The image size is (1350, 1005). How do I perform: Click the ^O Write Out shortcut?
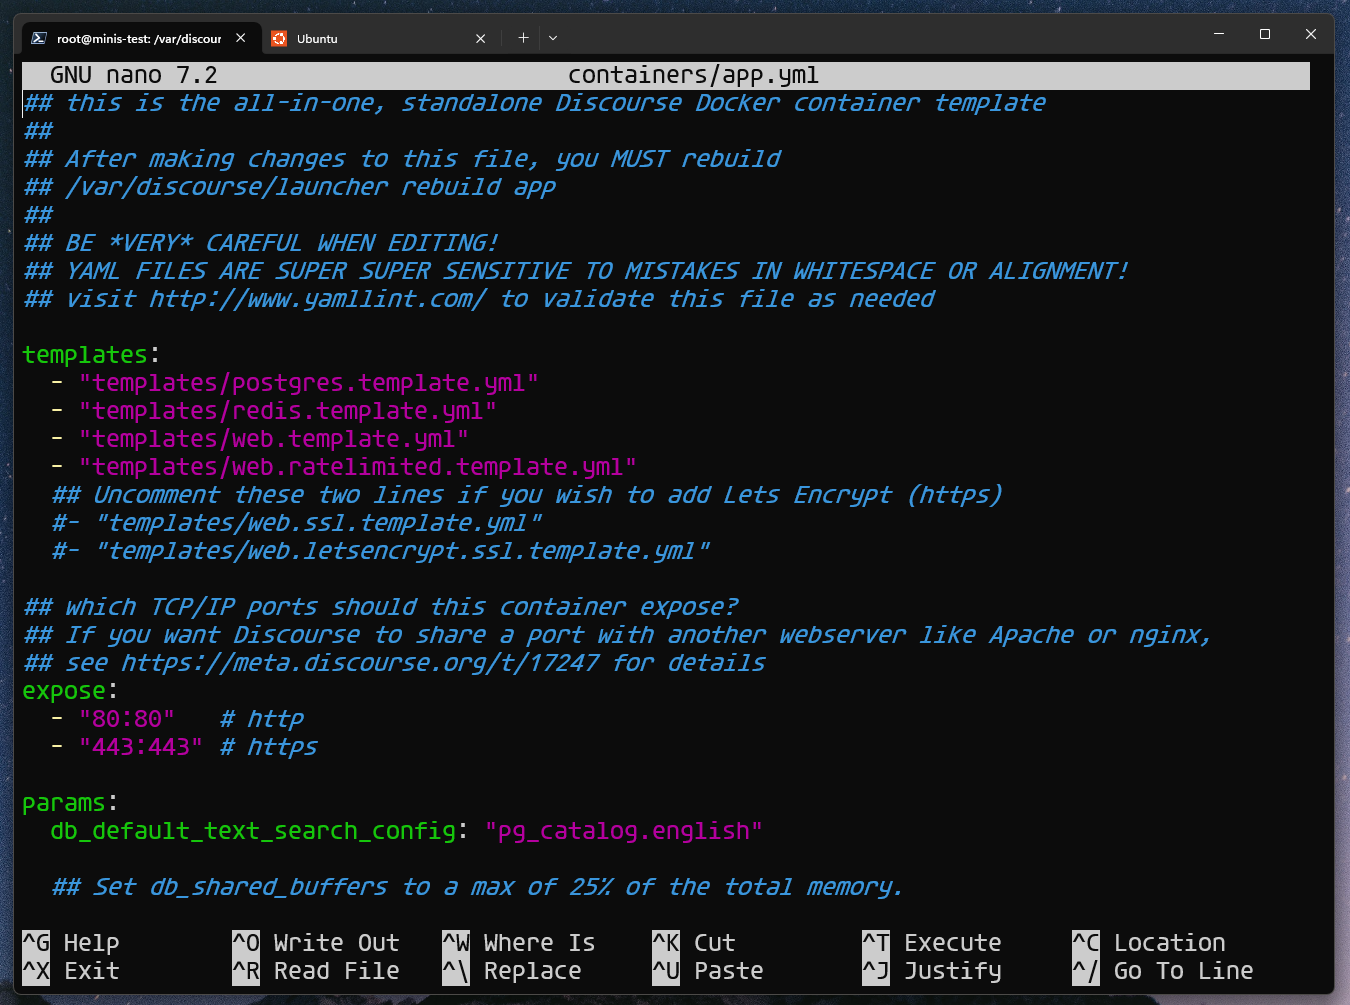pyautogui.click(x=316, y=943)
